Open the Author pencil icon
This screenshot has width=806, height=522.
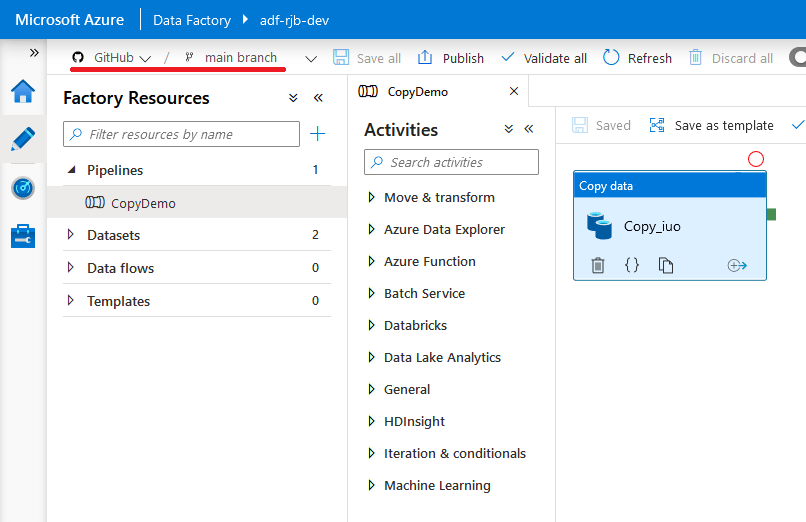[22, 139]
